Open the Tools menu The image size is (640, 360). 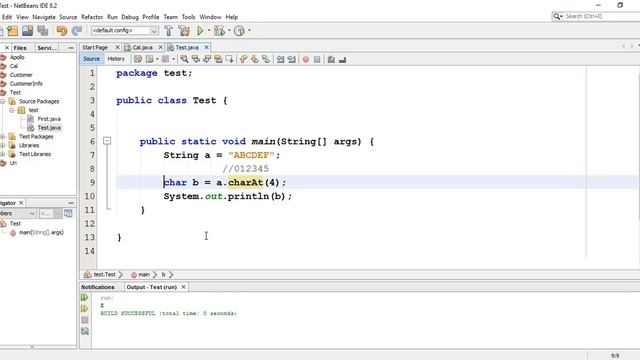pyautogui.click(x=188, y=17)
